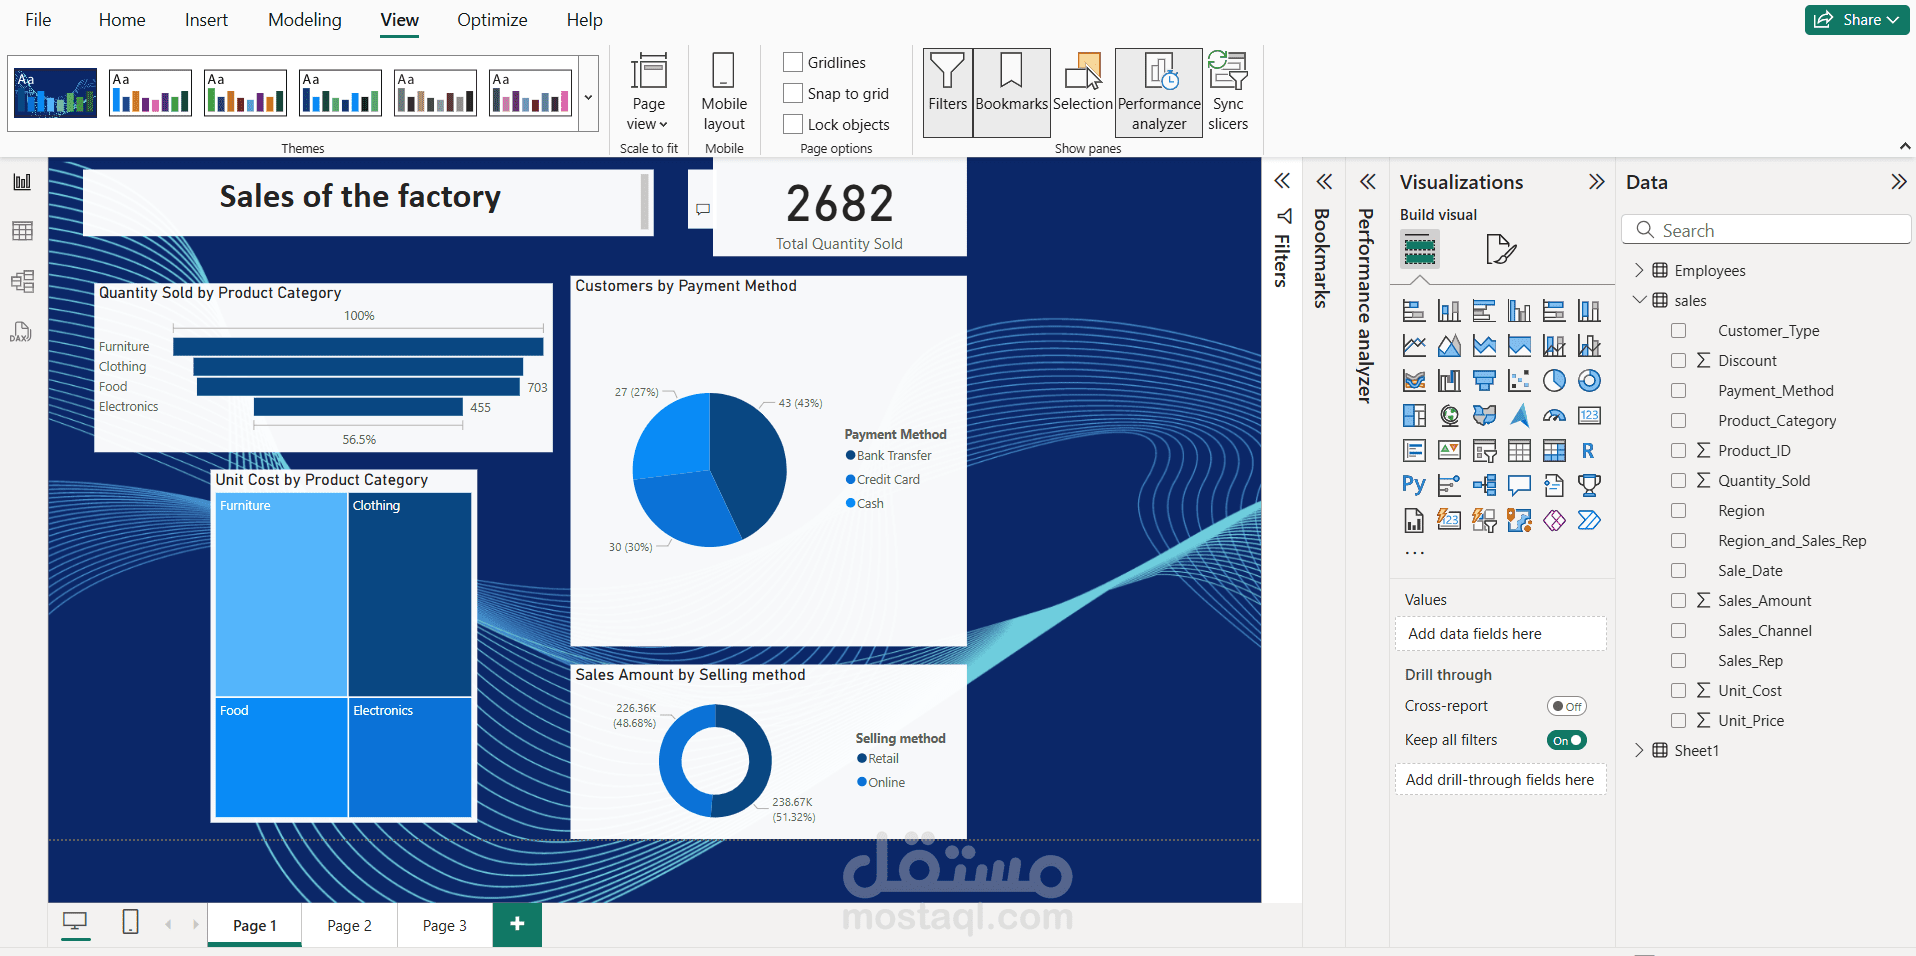Click the Search field in Data pane
1916x956 pixels.
[1766, 230]
